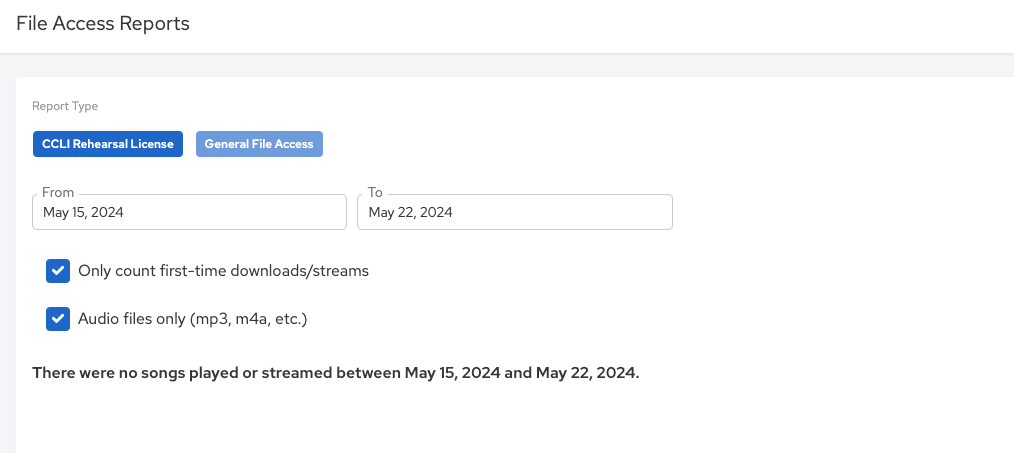Viewport: 1014px width, 453px height.
Task: Uncheck the first-time downloads/streams checkbox
Action: tap(58, 271)
